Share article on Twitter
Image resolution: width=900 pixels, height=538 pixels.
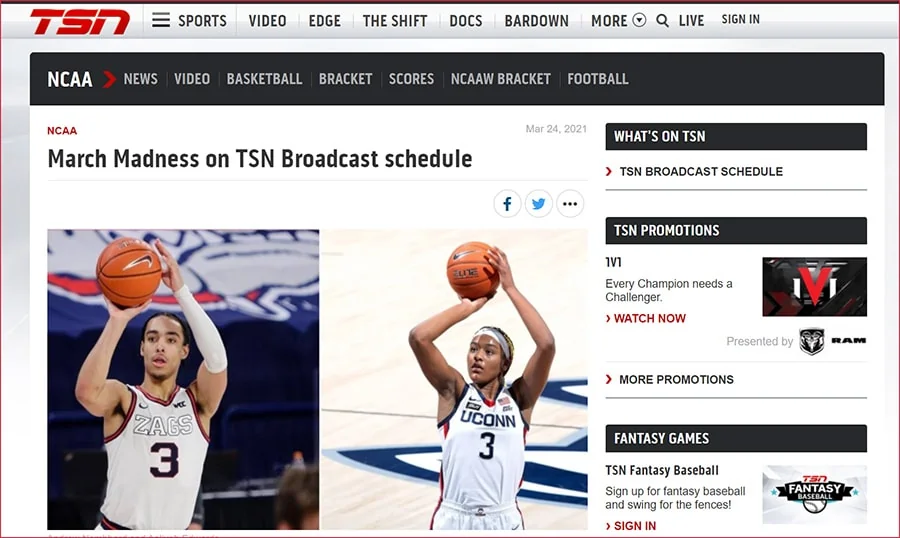point(538,204)
